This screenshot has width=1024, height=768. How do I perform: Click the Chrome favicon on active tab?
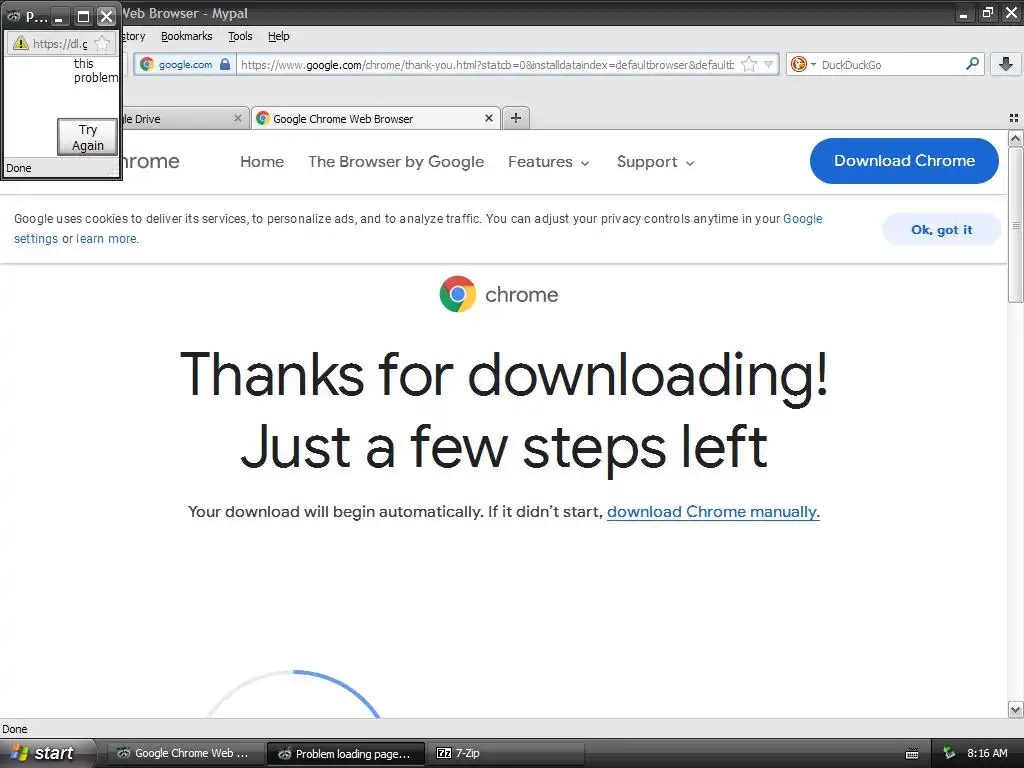tap(263, 118)
